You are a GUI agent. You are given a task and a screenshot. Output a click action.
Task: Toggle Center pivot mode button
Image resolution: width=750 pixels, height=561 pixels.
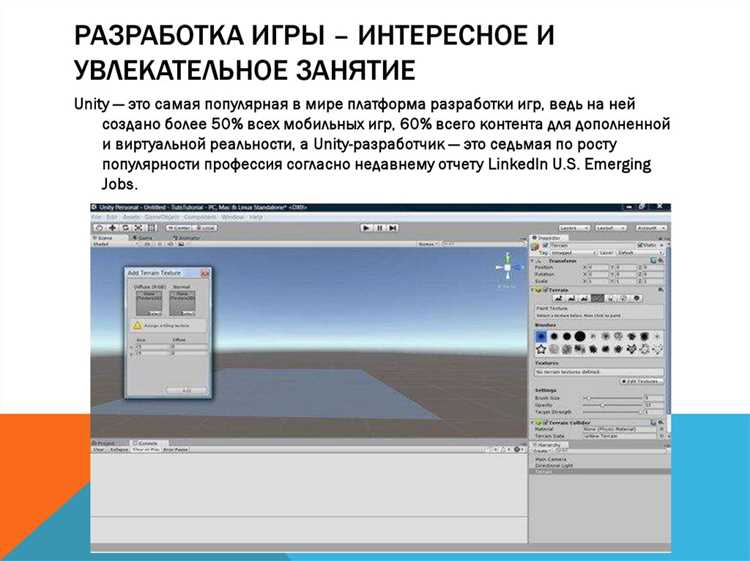178,228
